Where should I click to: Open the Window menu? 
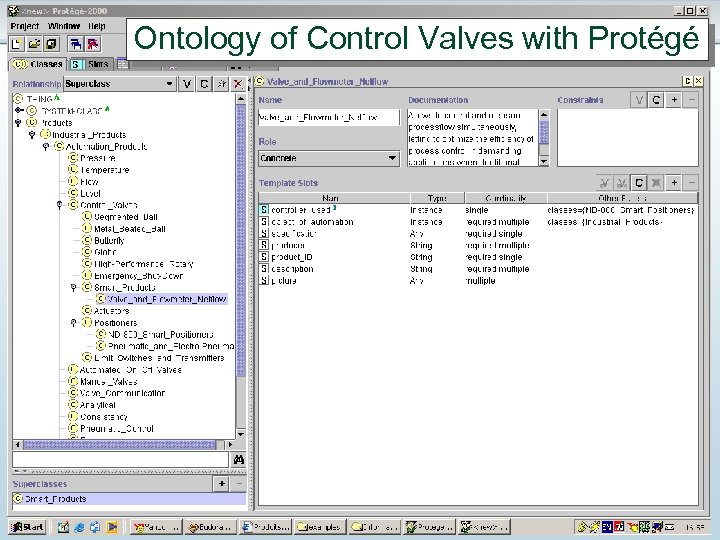click(x=64, y=26)
